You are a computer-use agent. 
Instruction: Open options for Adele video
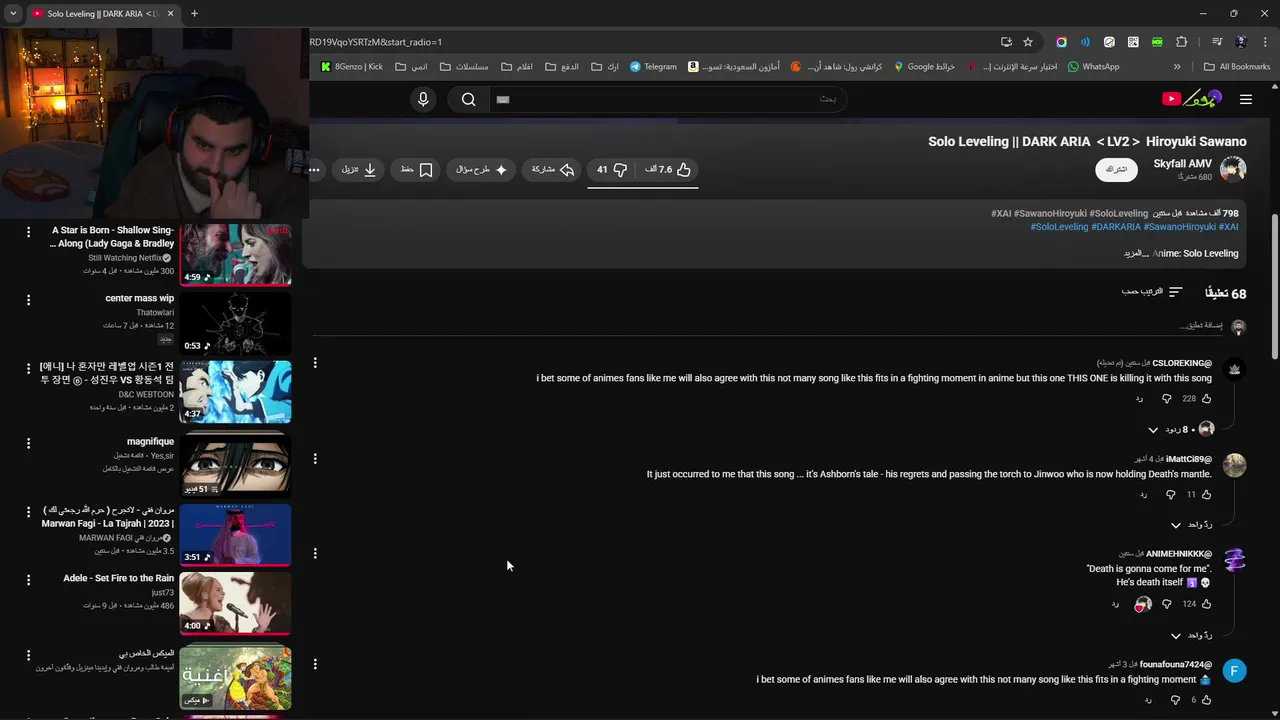point(28,580)
